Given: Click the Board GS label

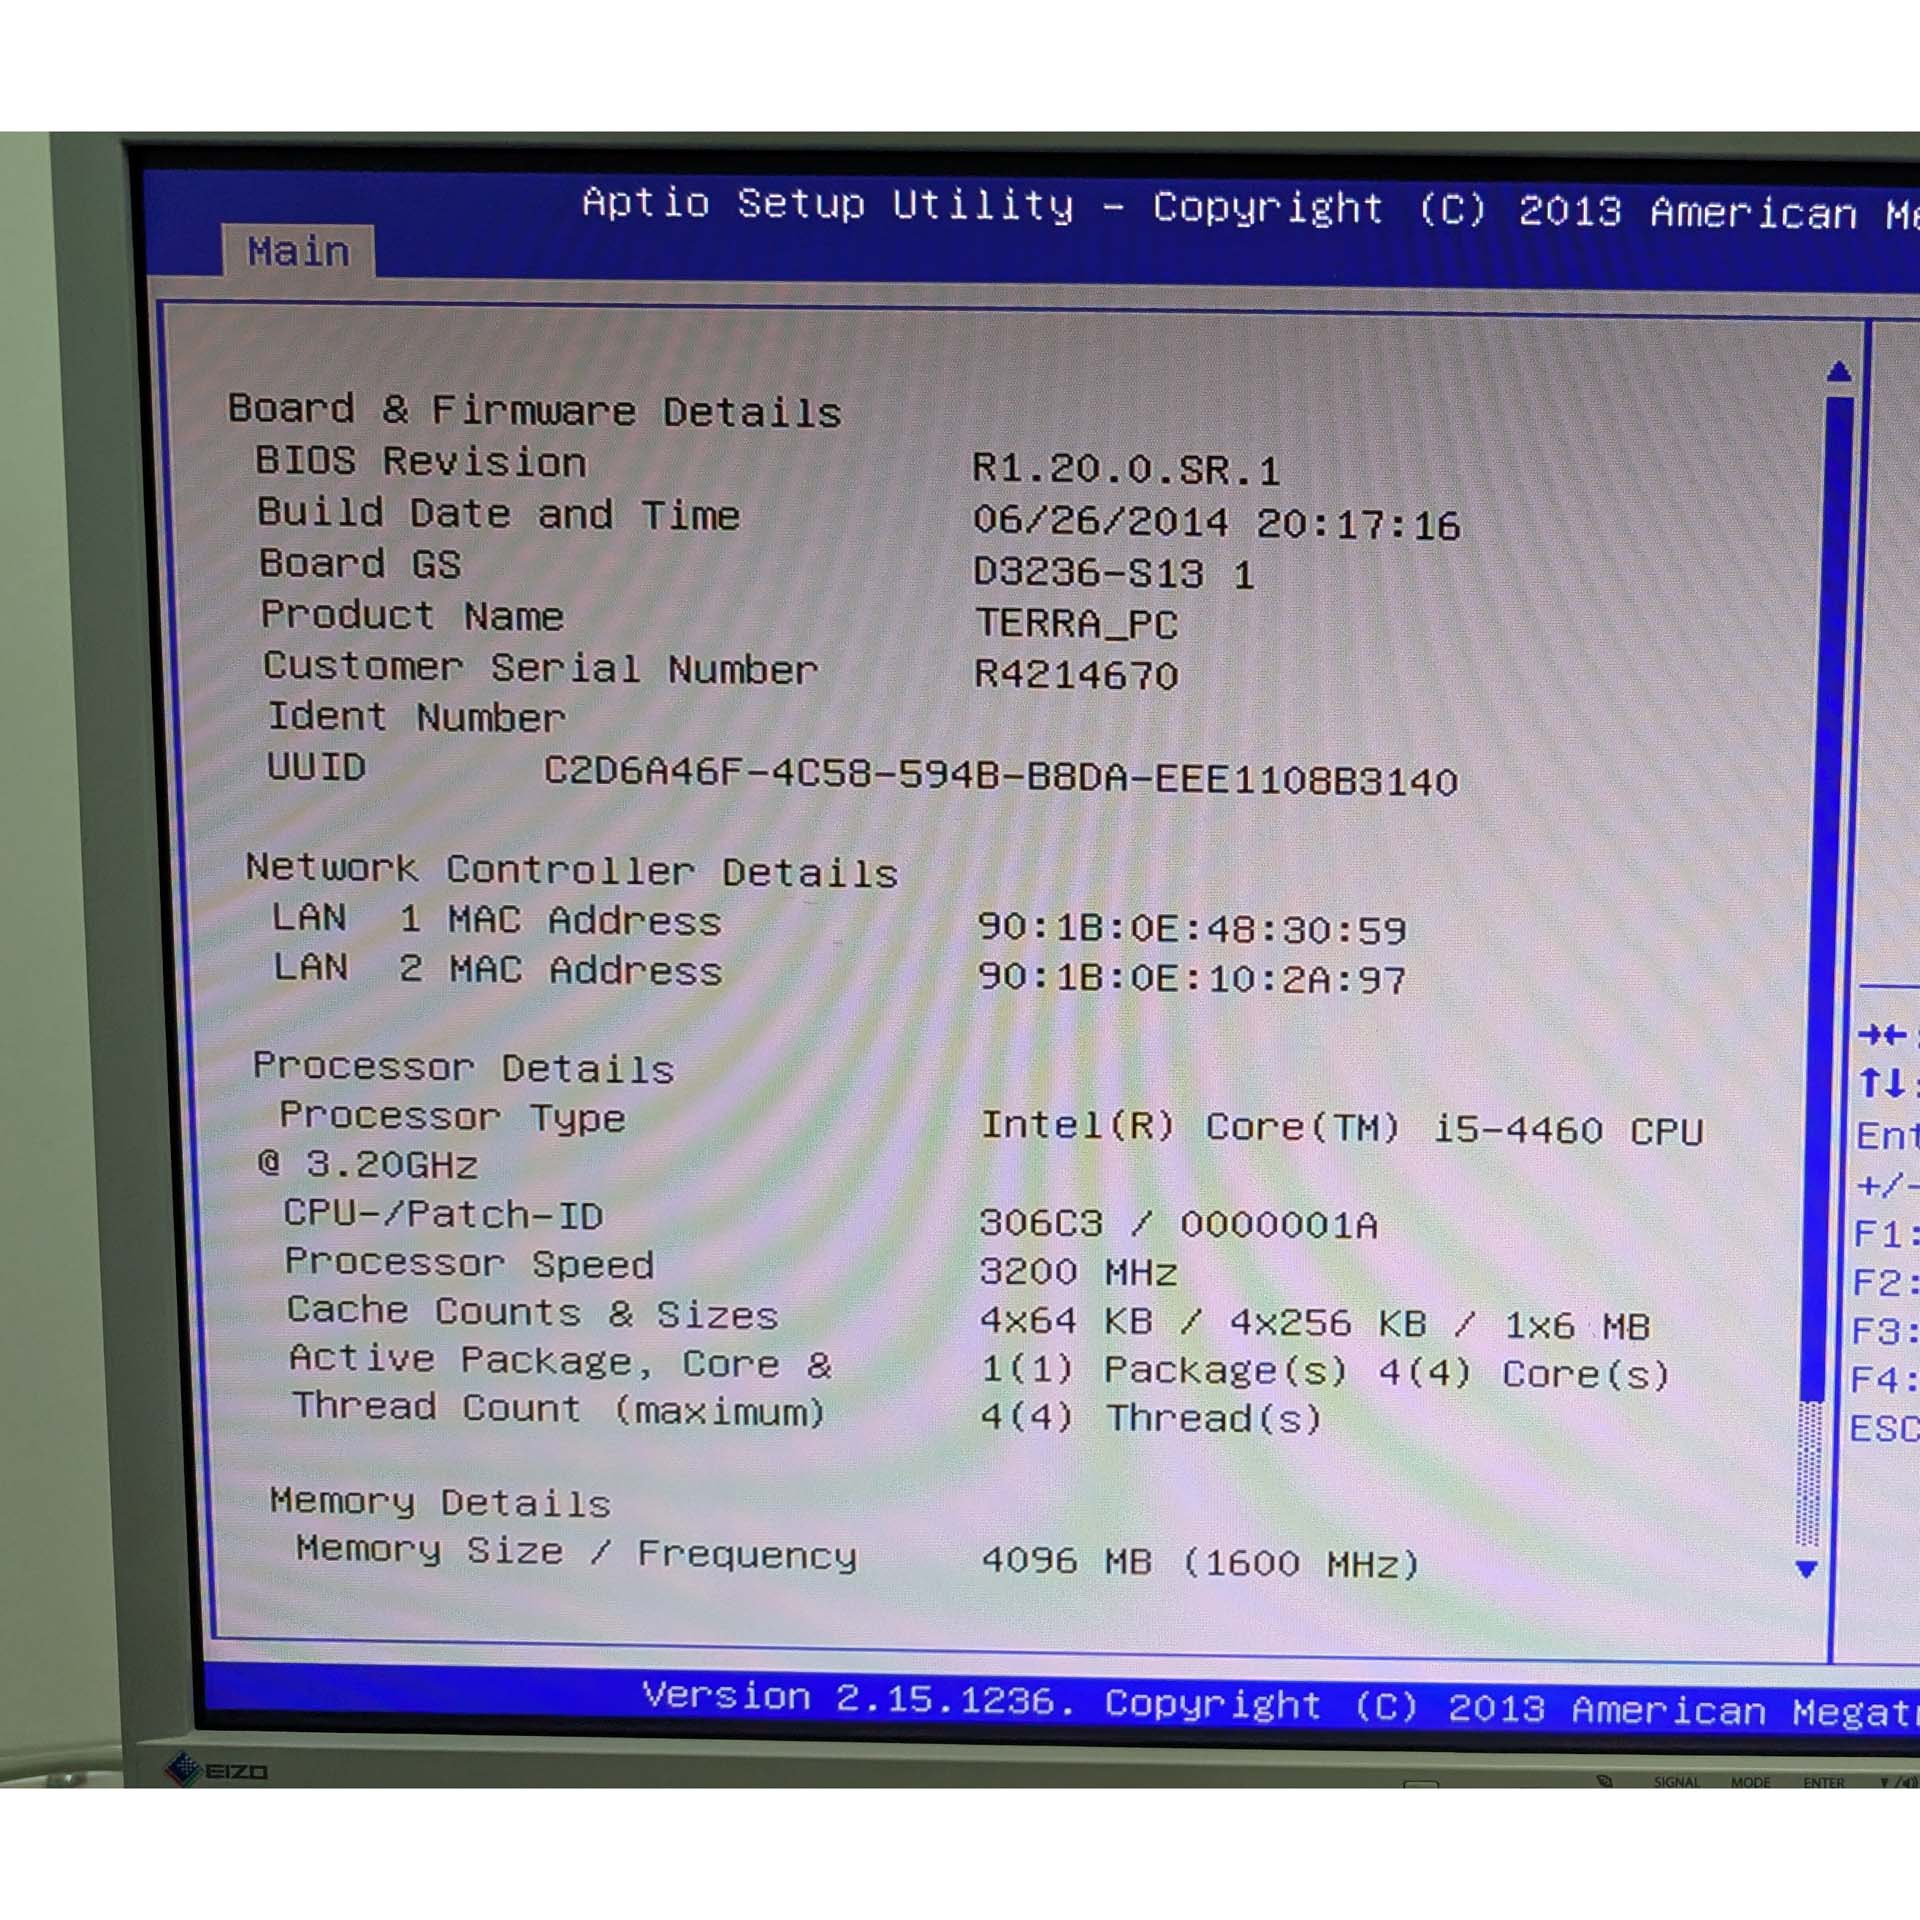Looking at the screenshot, I should tap(360, 564).
